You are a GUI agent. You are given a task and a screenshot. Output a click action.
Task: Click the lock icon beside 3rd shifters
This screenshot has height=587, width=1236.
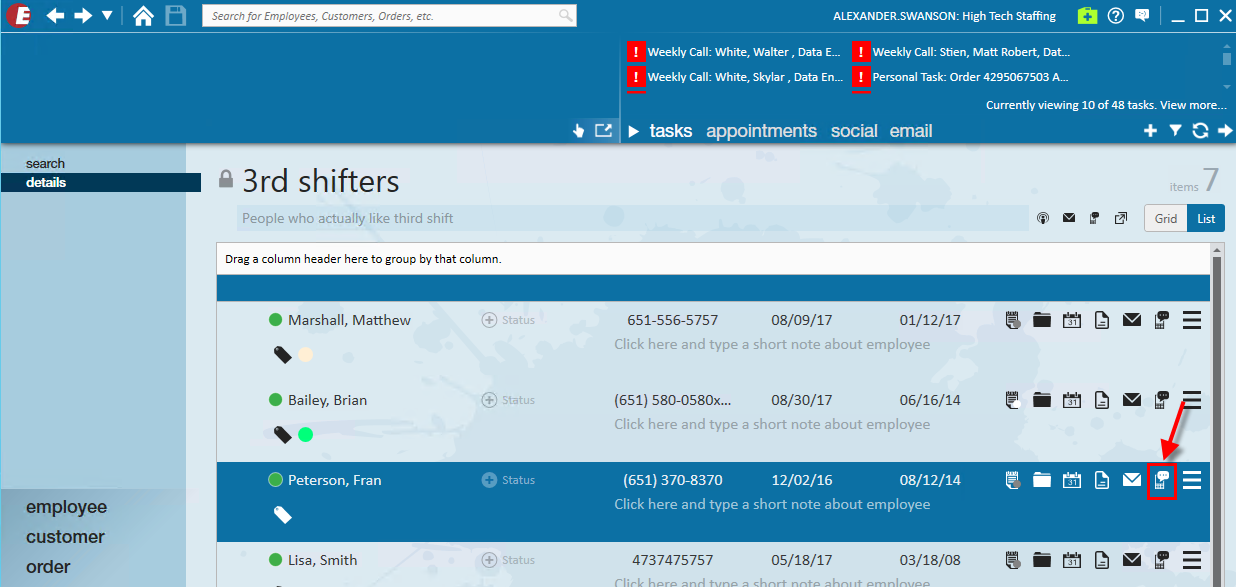pyautogui.click(x=226, y=180)
